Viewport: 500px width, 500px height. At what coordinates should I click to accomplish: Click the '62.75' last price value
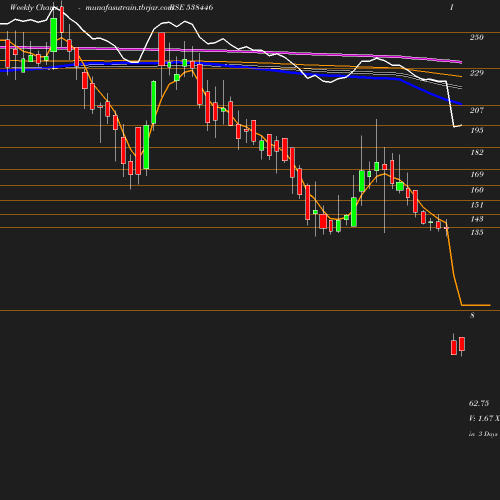(x=479, y=403)
